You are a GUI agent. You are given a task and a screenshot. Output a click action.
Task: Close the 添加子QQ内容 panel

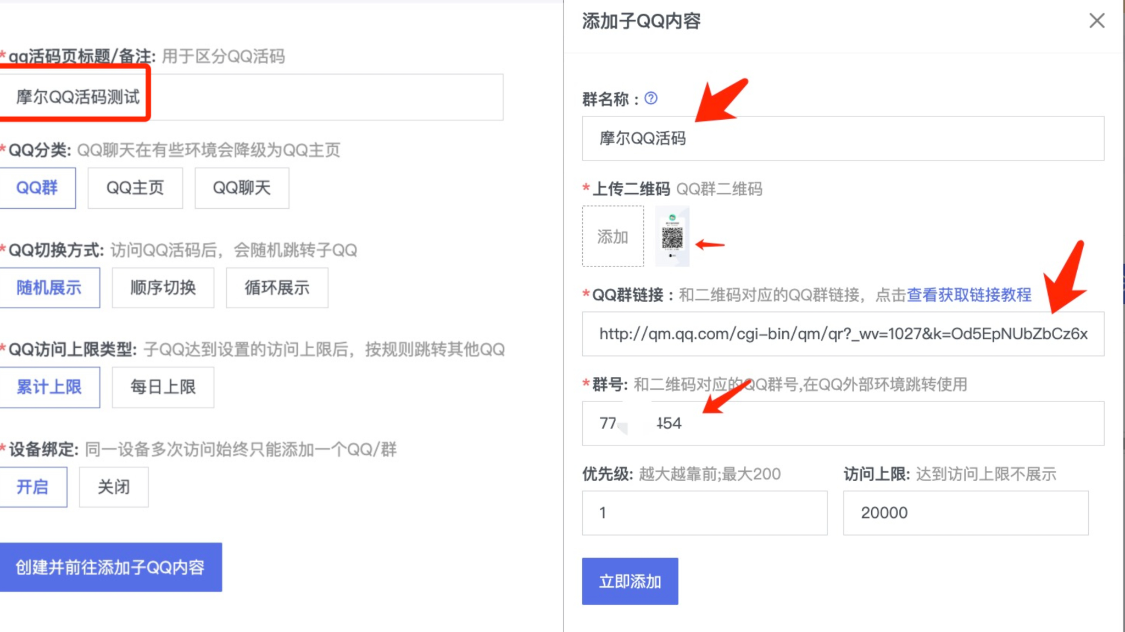pos(1096,20)
